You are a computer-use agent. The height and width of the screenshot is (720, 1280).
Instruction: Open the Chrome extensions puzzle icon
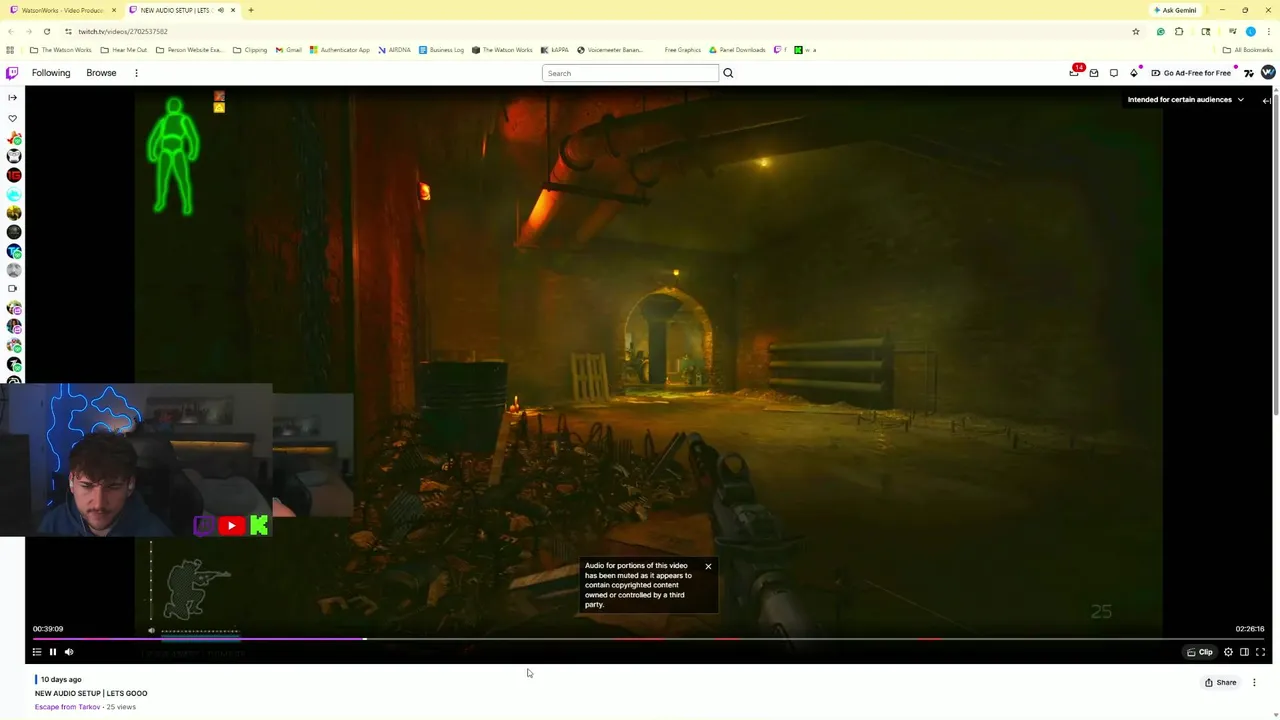(x=1179, y=31)
